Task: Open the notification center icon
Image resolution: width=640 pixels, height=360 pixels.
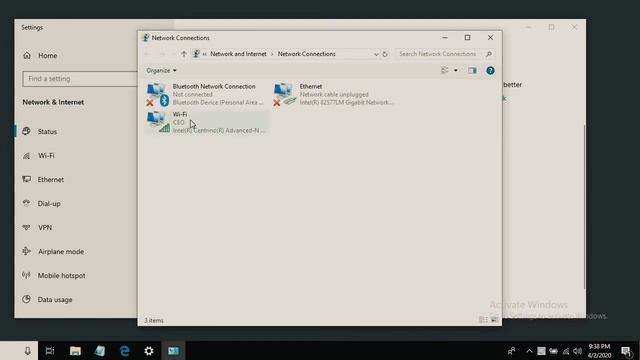Action: pos(627,351)
